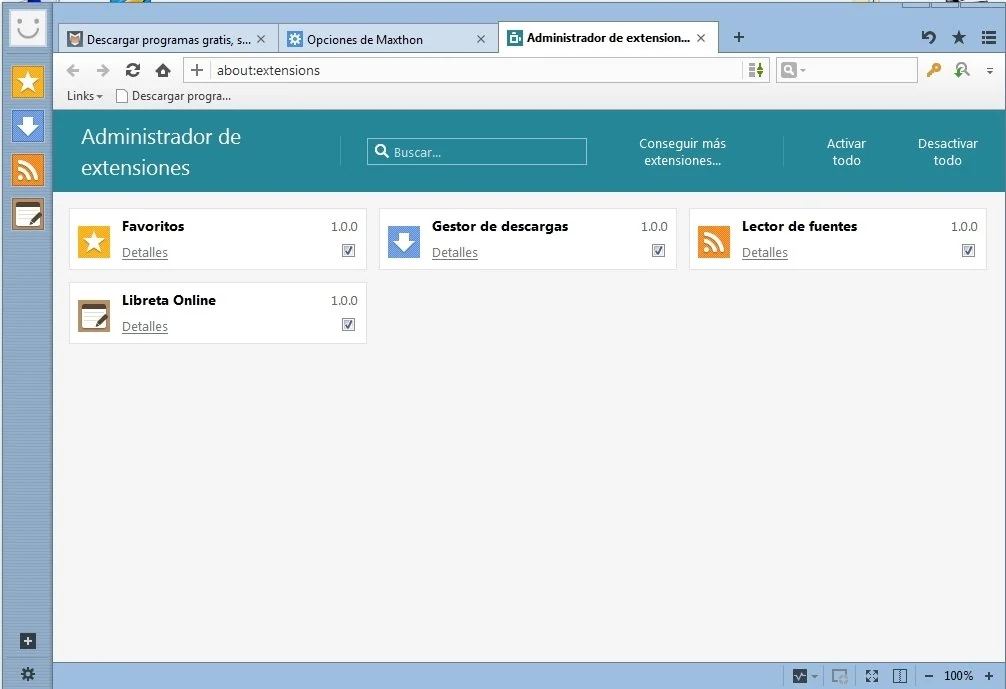The height and width of the screenshot is (689, 1006).
Task: Open Detalles link for Favoritos
Action: click(x=145, y=253)
